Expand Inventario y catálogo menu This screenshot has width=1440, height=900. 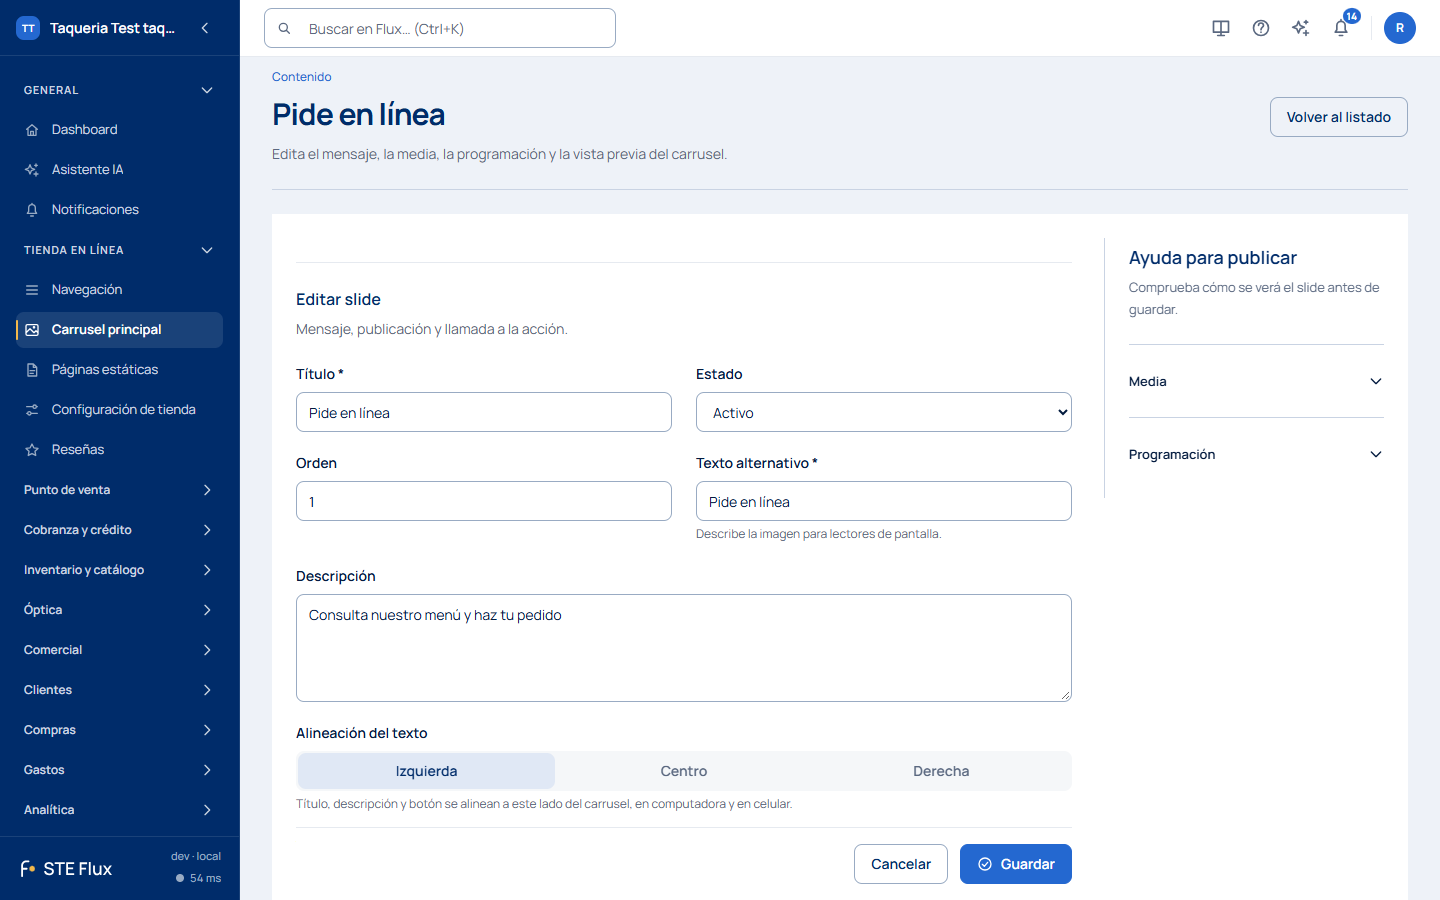point(119,570)
